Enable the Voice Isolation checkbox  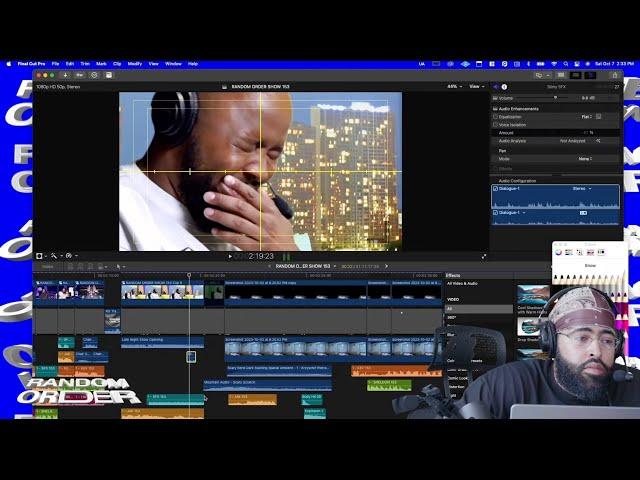coord(495,125)
